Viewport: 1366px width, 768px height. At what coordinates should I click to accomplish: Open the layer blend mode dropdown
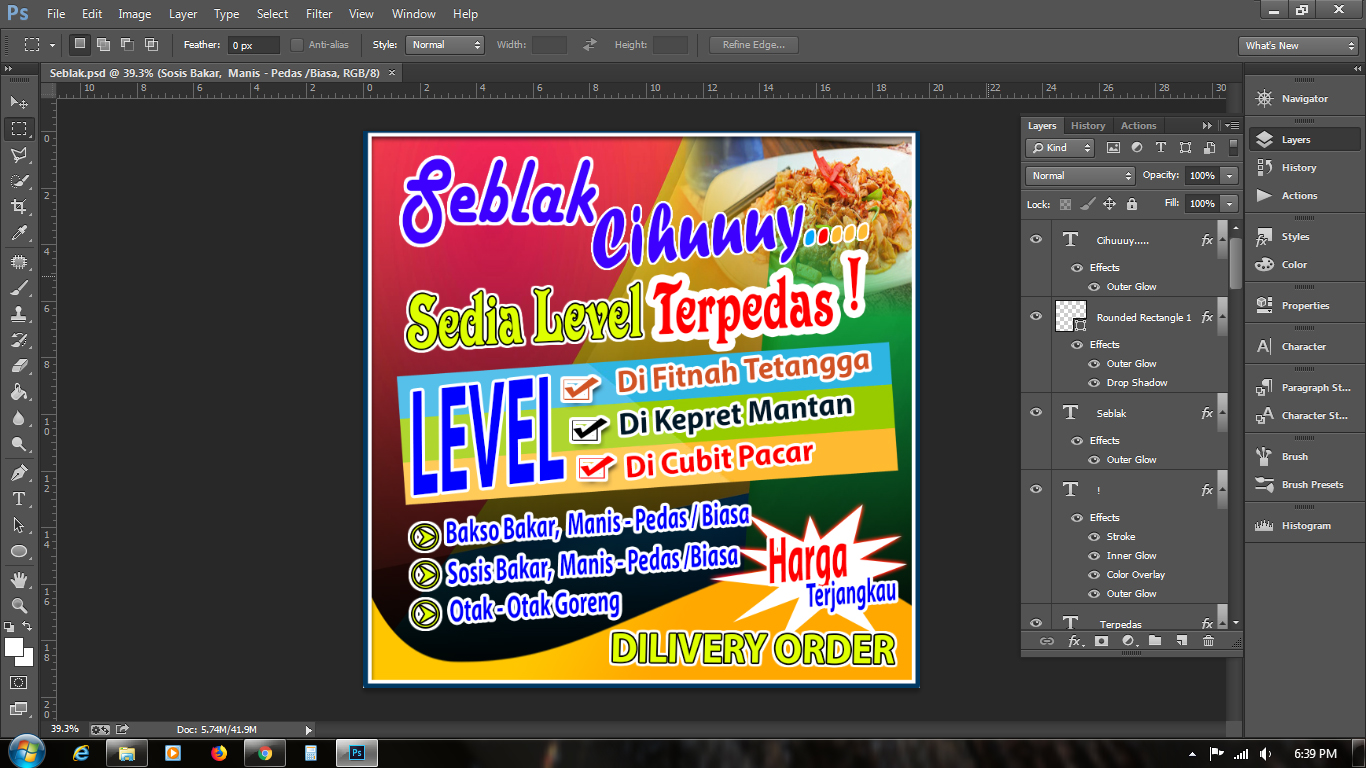coord(1079,175)
